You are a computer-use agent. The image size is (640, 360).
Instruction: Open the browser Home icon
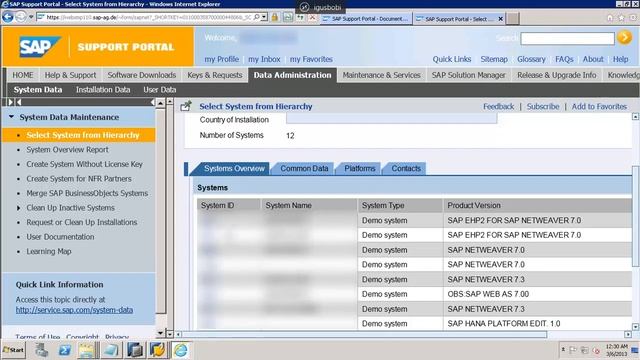pos(610,18)
